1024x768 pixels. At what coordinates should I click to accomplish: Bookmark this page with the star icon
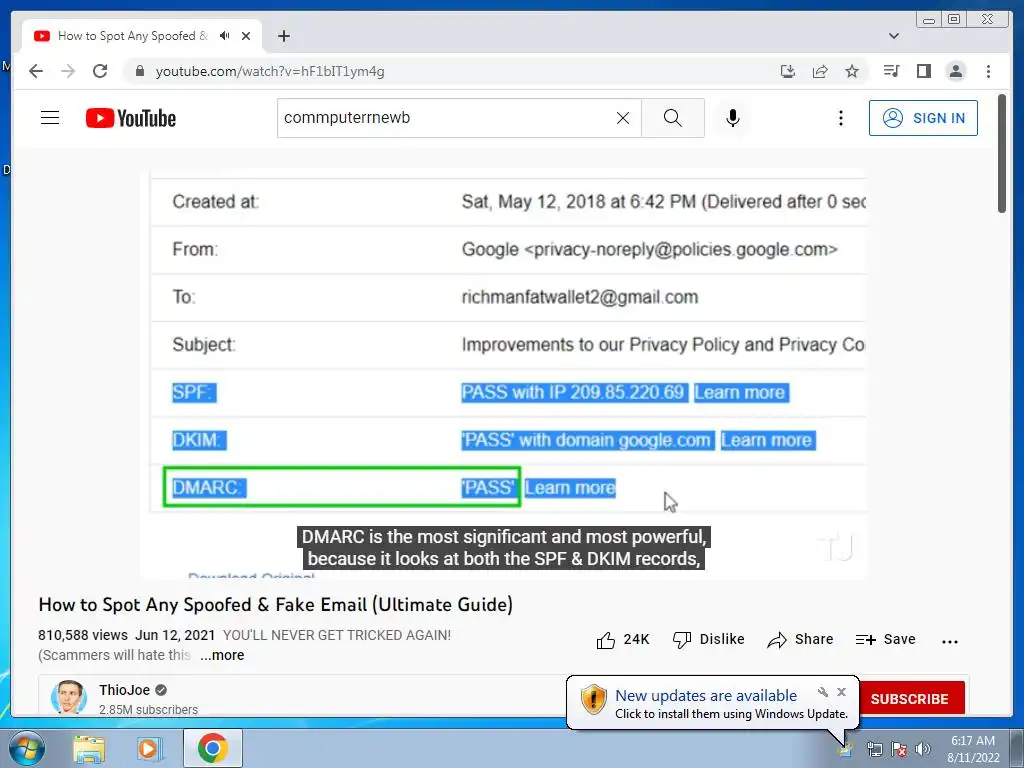(852, 71)
